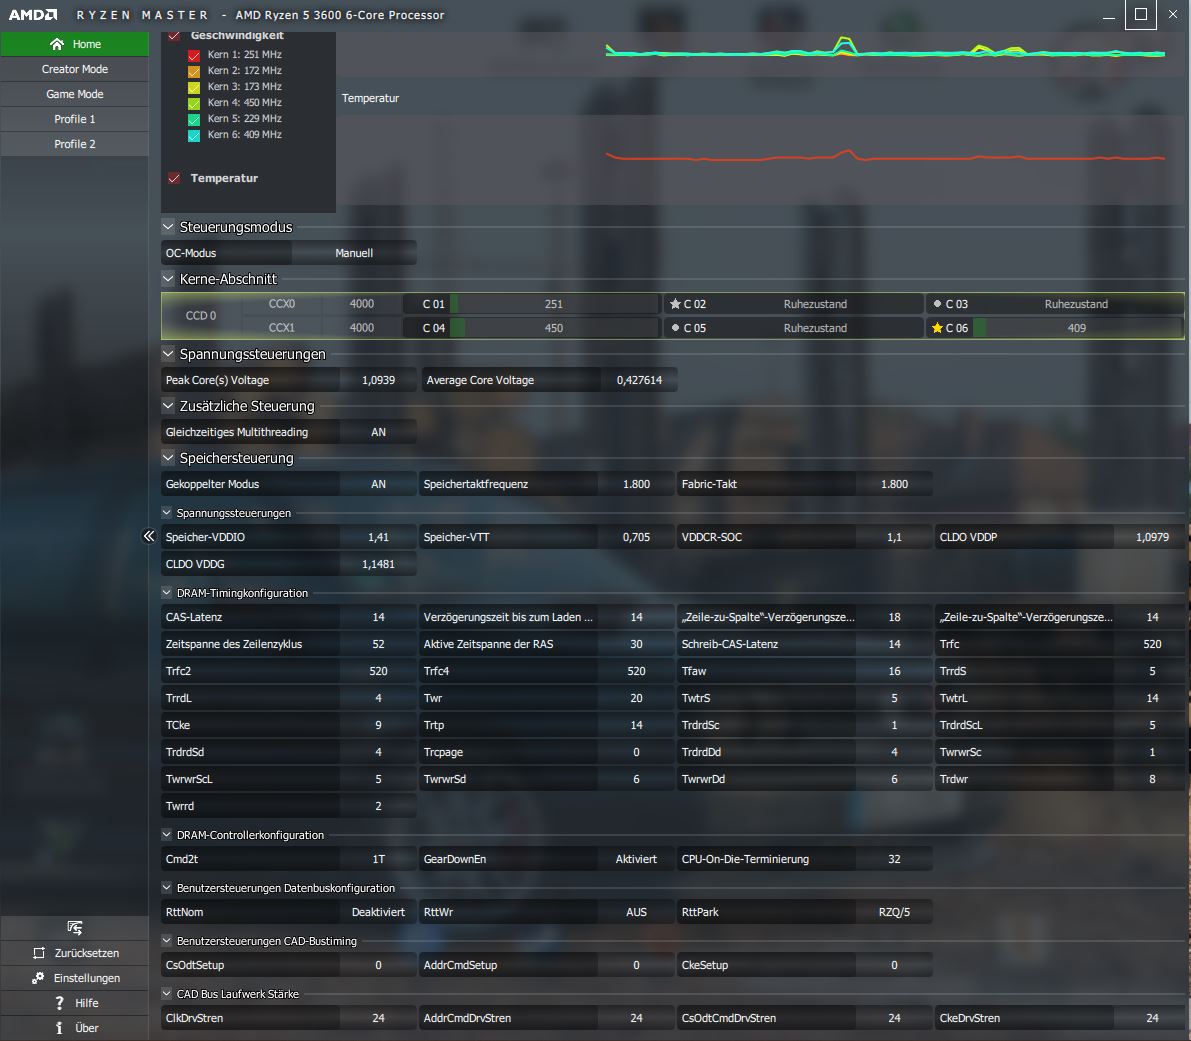Click the CCX0 speed value 4000

[362, 304]
